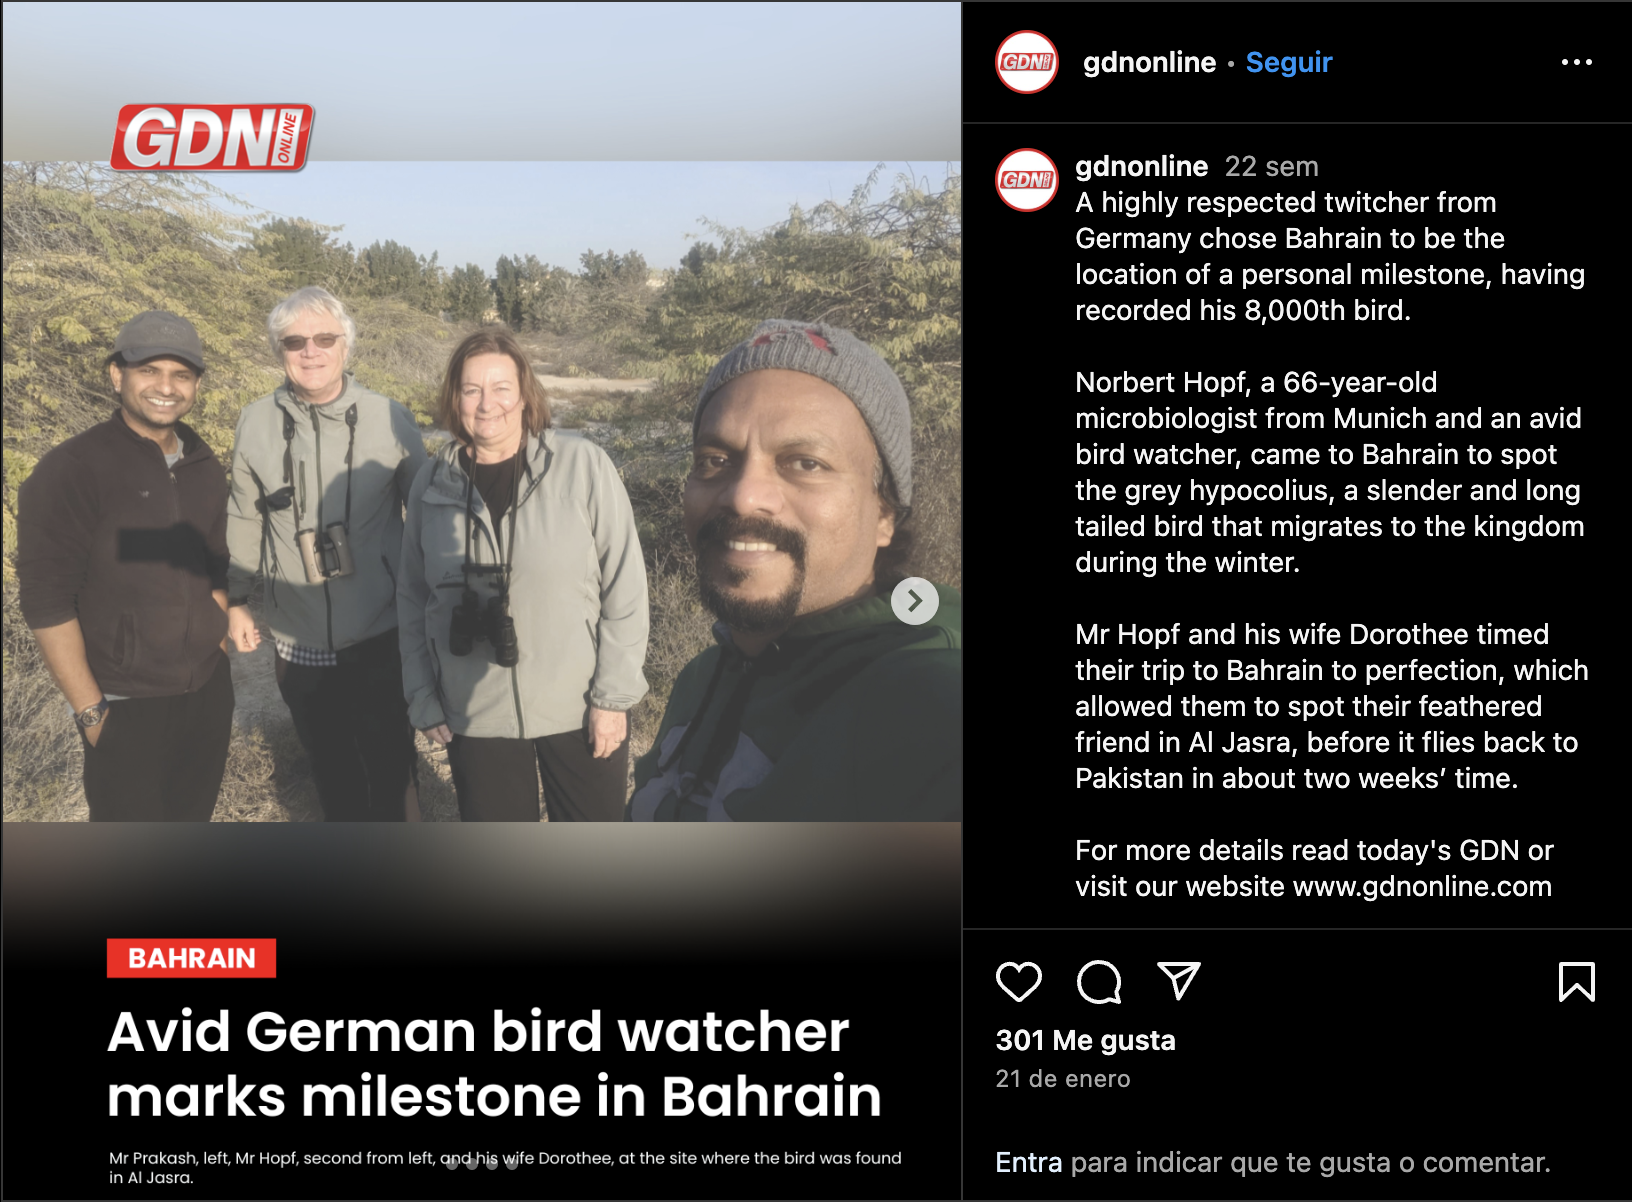Open more options three-dot menu
Viewport: 1632px width, 1202px height.
[x=1577, y=62]
